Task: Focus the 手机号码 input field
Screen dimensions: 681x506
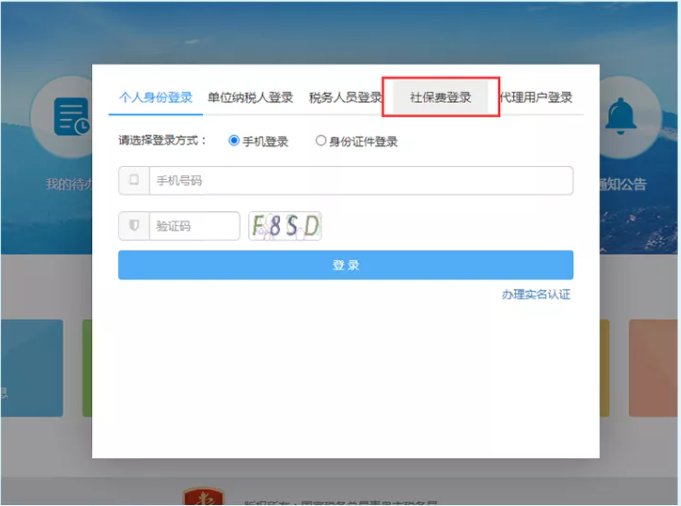Action: 360,181
